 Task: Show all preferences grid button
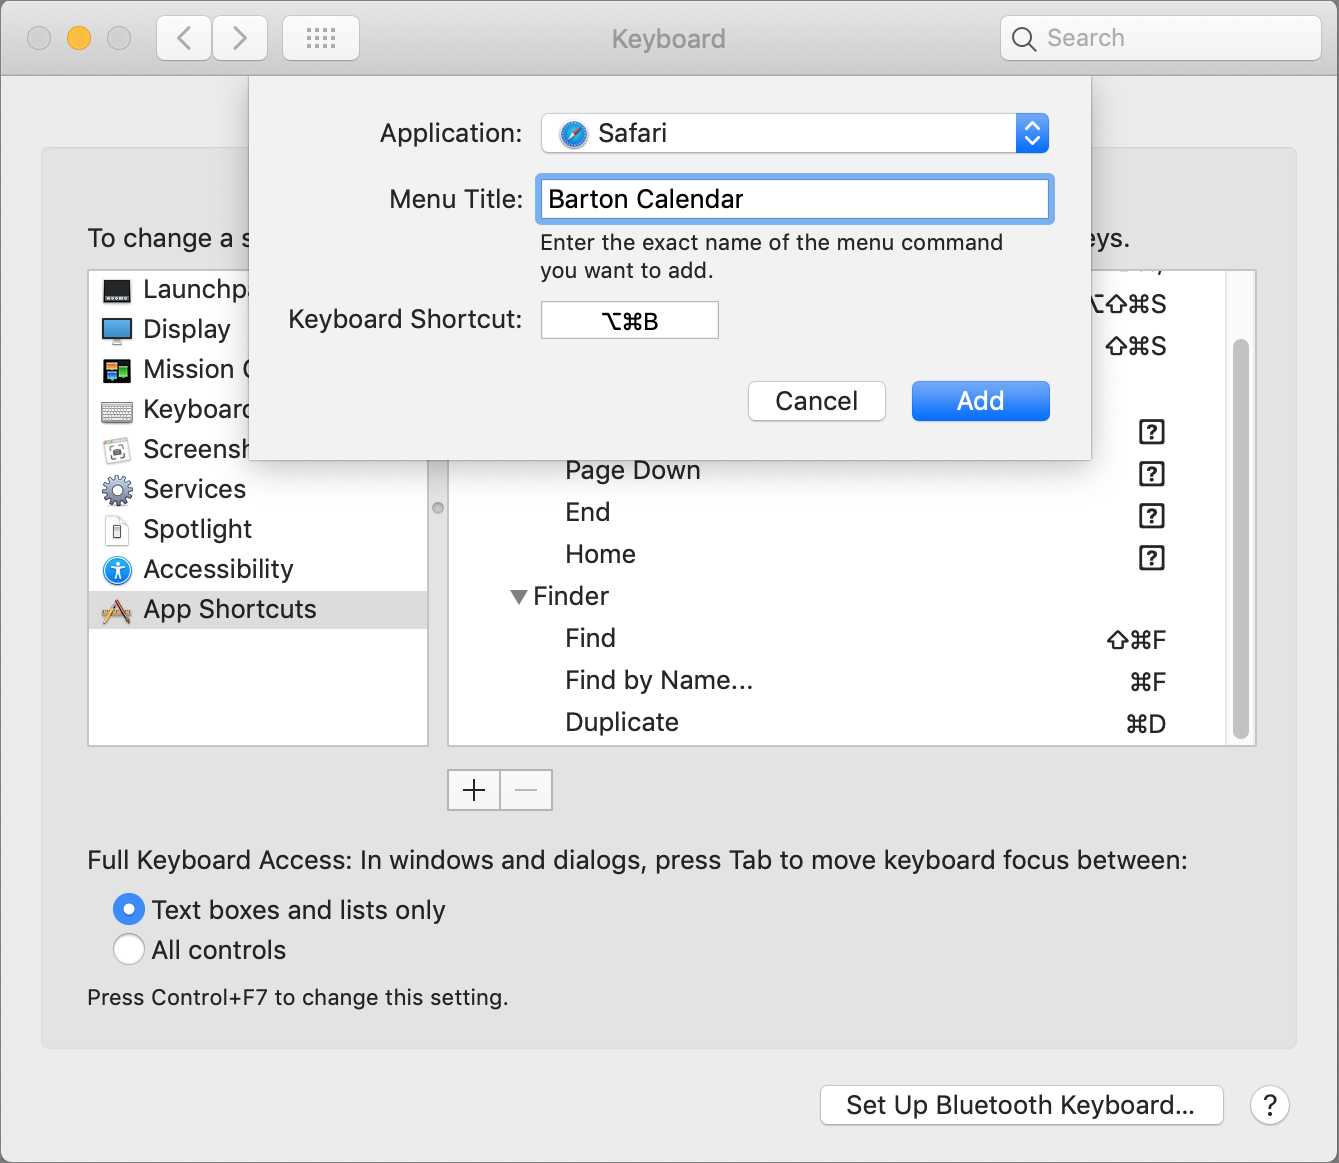tap(321, 39)
